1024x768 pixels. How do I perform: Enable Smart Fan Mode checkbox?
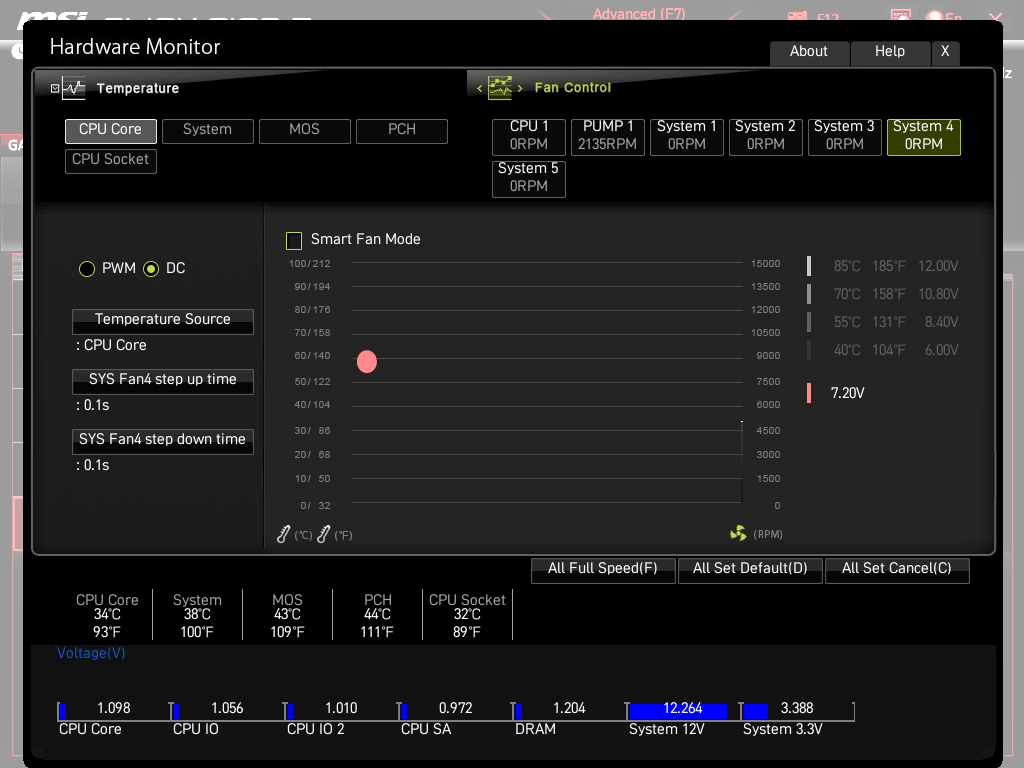coord(294,240)
